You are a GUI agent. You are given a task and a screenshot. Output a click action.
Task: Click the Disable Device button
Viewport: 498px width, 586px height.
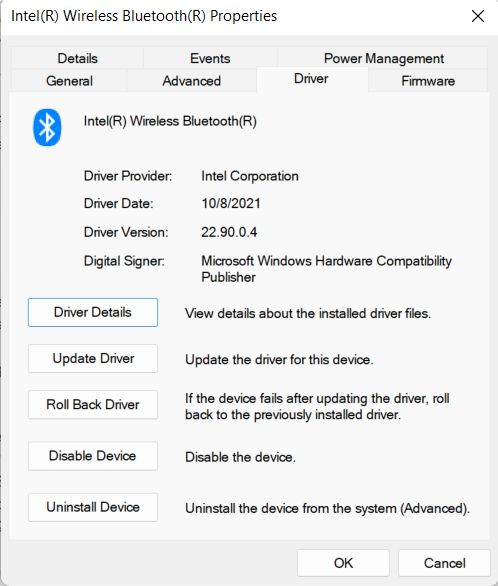click(93, 456)
